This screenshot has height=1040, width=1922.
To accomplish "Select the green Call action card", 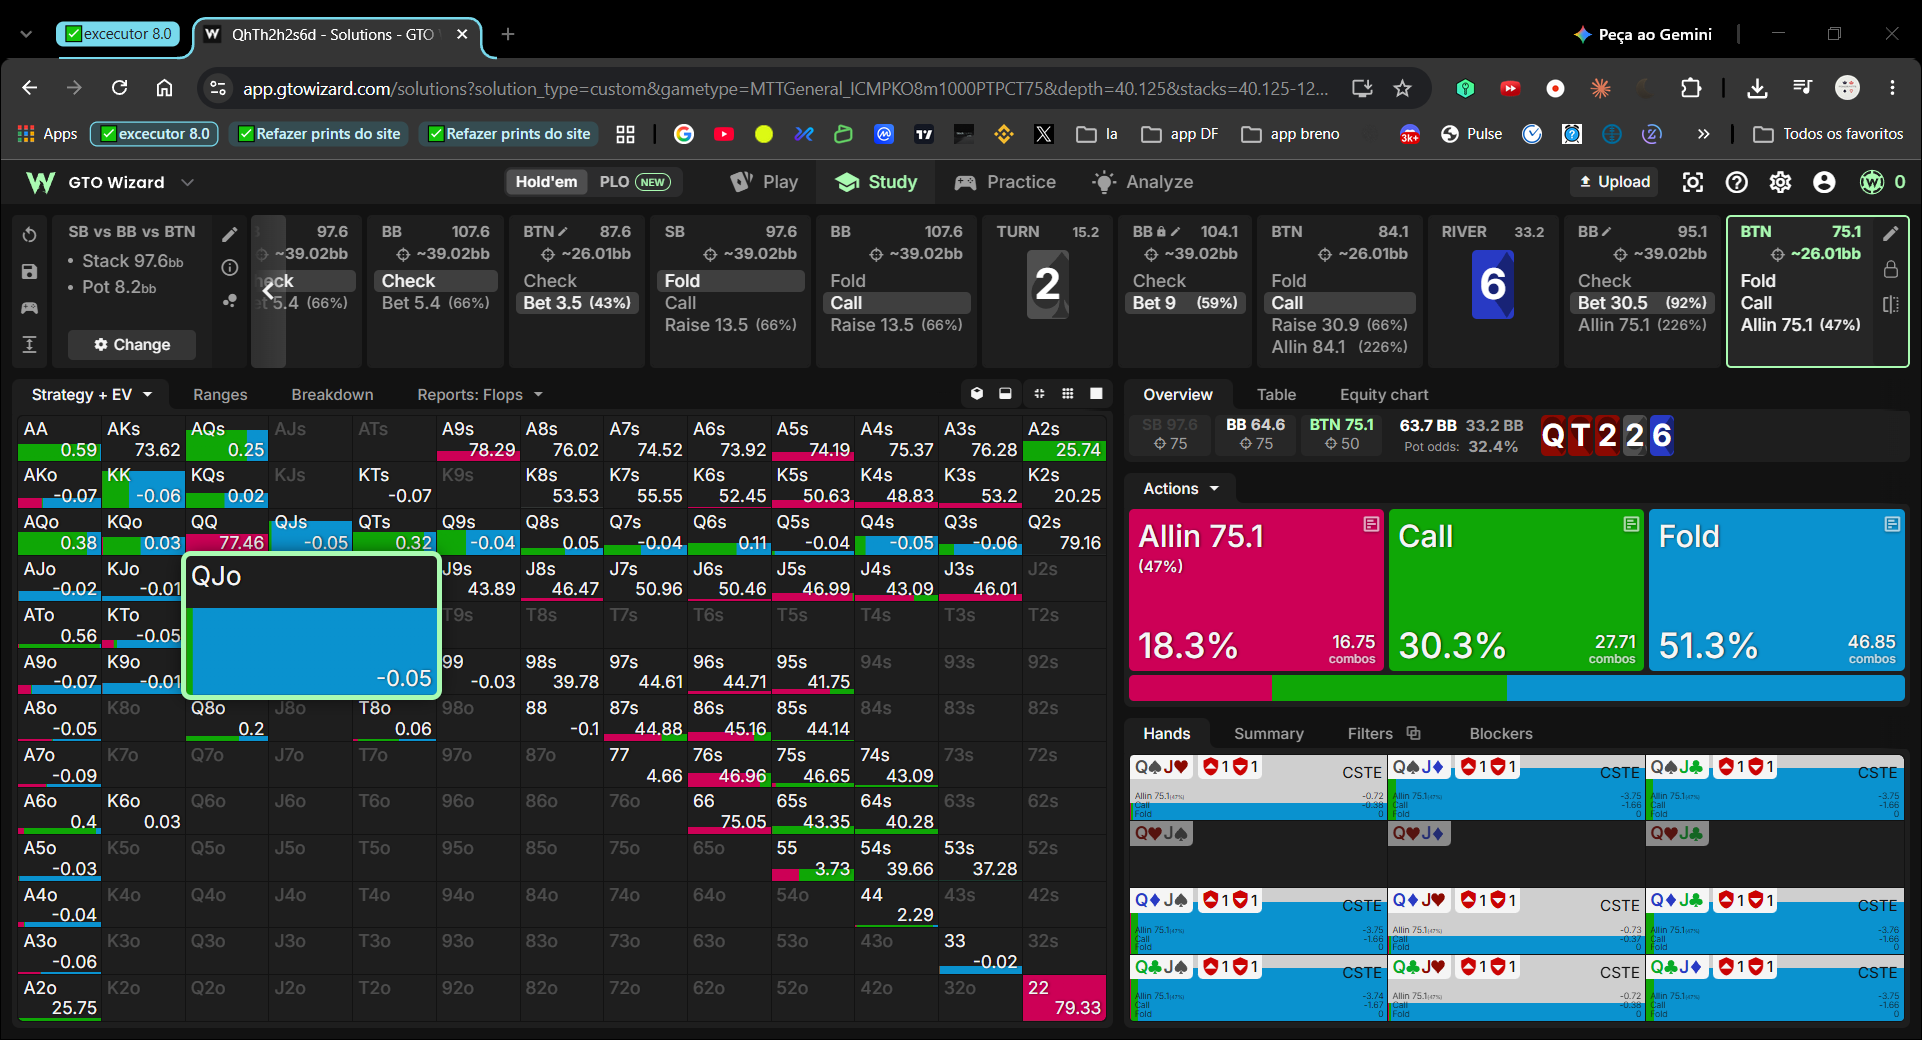I will (1516, 590).
